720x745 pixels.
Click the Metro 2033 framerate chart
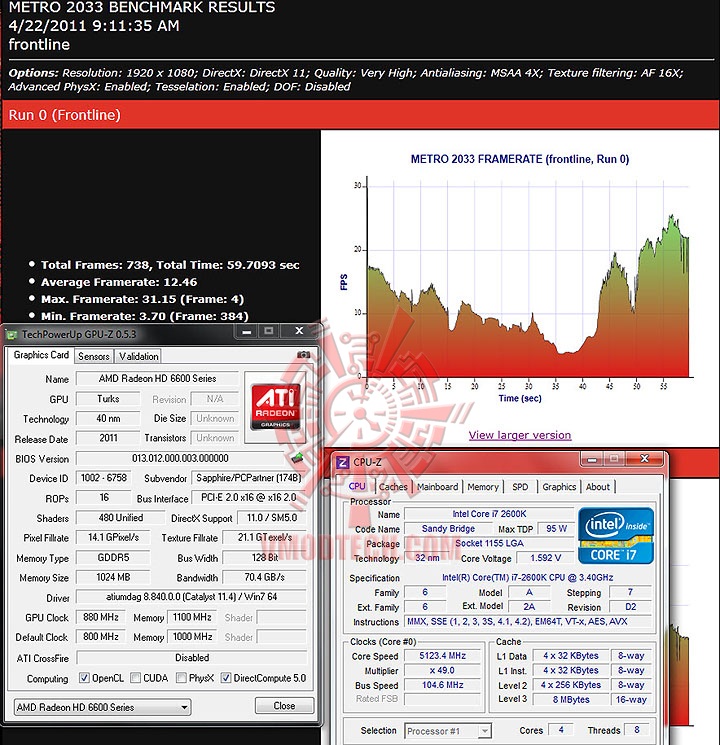click(x=520, y=279)
